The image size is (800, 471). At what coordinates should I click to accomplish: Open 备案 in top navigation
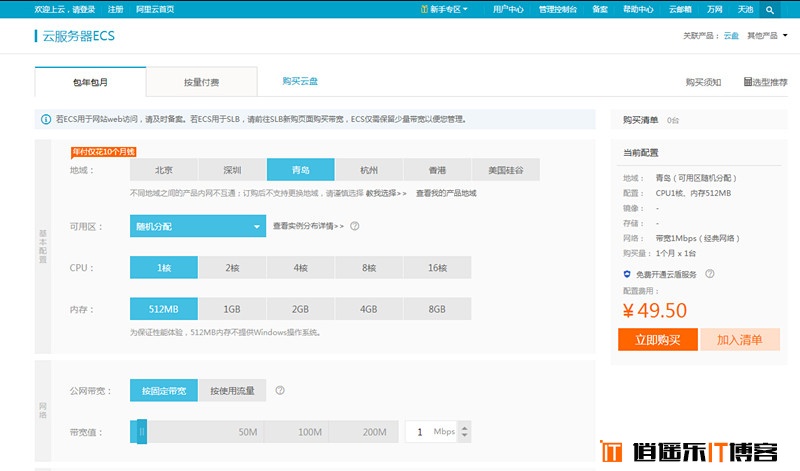click(x=599, y=9)
